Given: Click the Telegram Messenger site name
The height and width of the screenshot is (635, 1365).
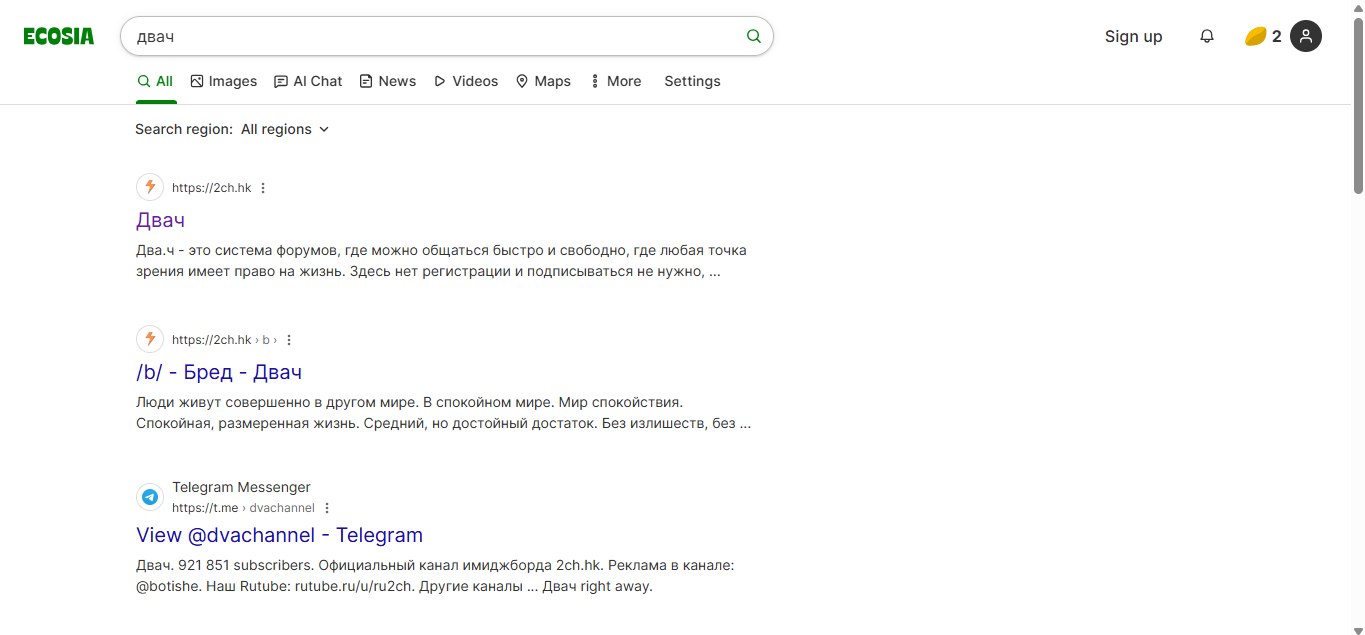Looking at the screenshot, I should click(241, 487).
